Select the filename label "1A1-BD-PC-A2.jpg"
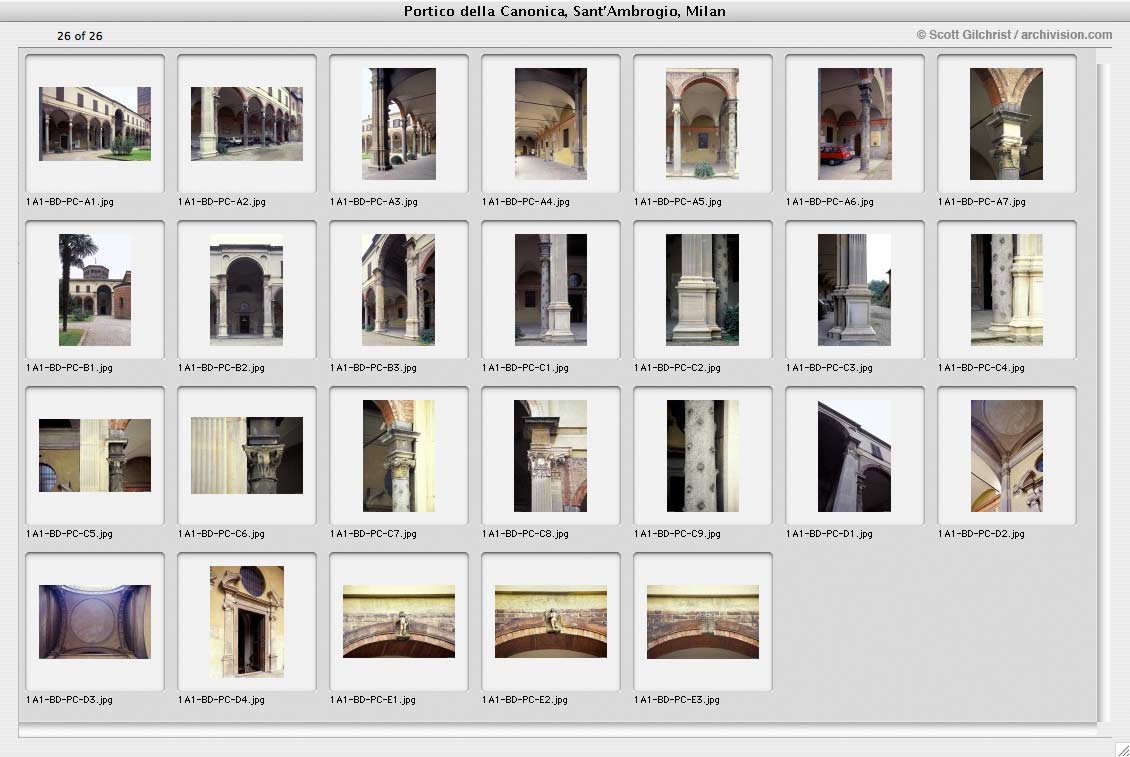Viewport: 1130px width, 757px height. [x=222, y=202]
